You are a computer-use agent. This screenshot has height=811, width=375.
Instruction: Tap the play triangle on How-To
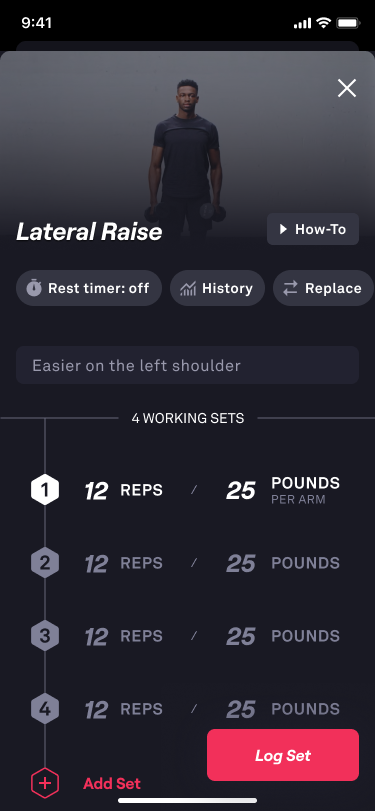(283, 229)
